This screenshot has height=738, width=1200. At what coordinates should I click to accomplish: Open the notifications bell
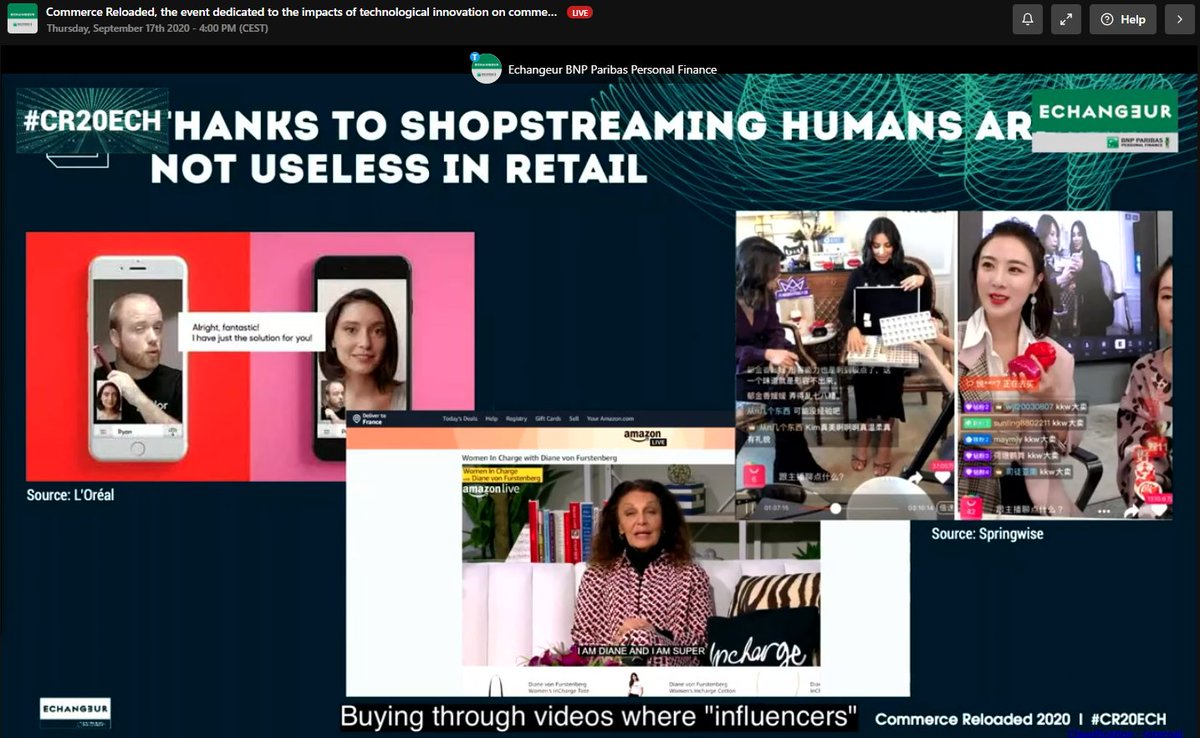pyautogui.click(x=1027, y=19)
